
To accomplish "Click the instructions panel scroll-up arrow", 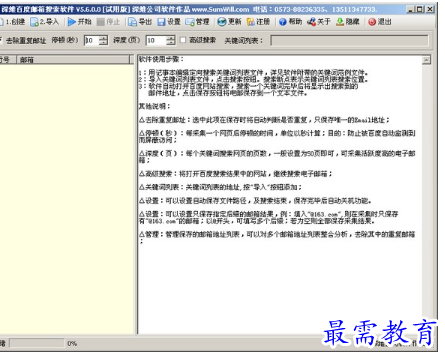I will pos(426,60).
